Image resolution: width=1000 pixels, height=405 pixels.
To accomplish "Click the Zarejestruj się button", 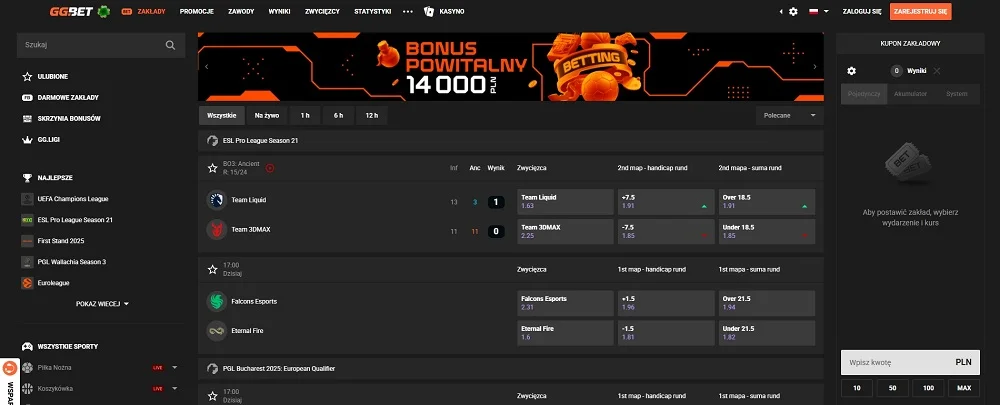I will pyautogui.click(x=922, y=12).
